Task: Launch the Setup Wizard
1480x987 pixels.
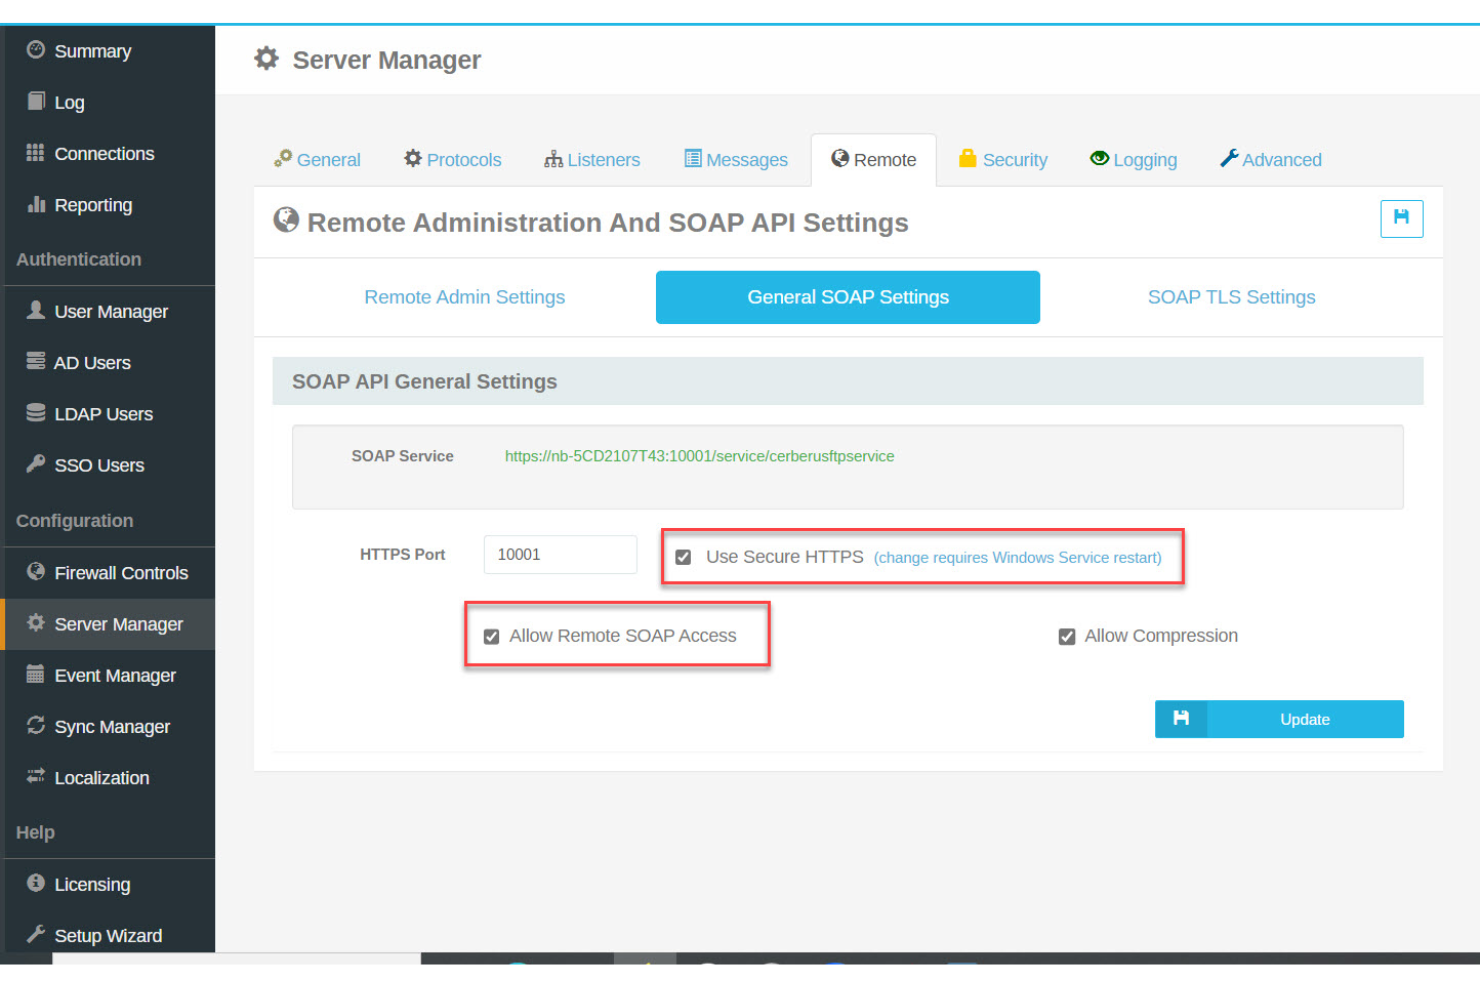Action: coord(108,935)
